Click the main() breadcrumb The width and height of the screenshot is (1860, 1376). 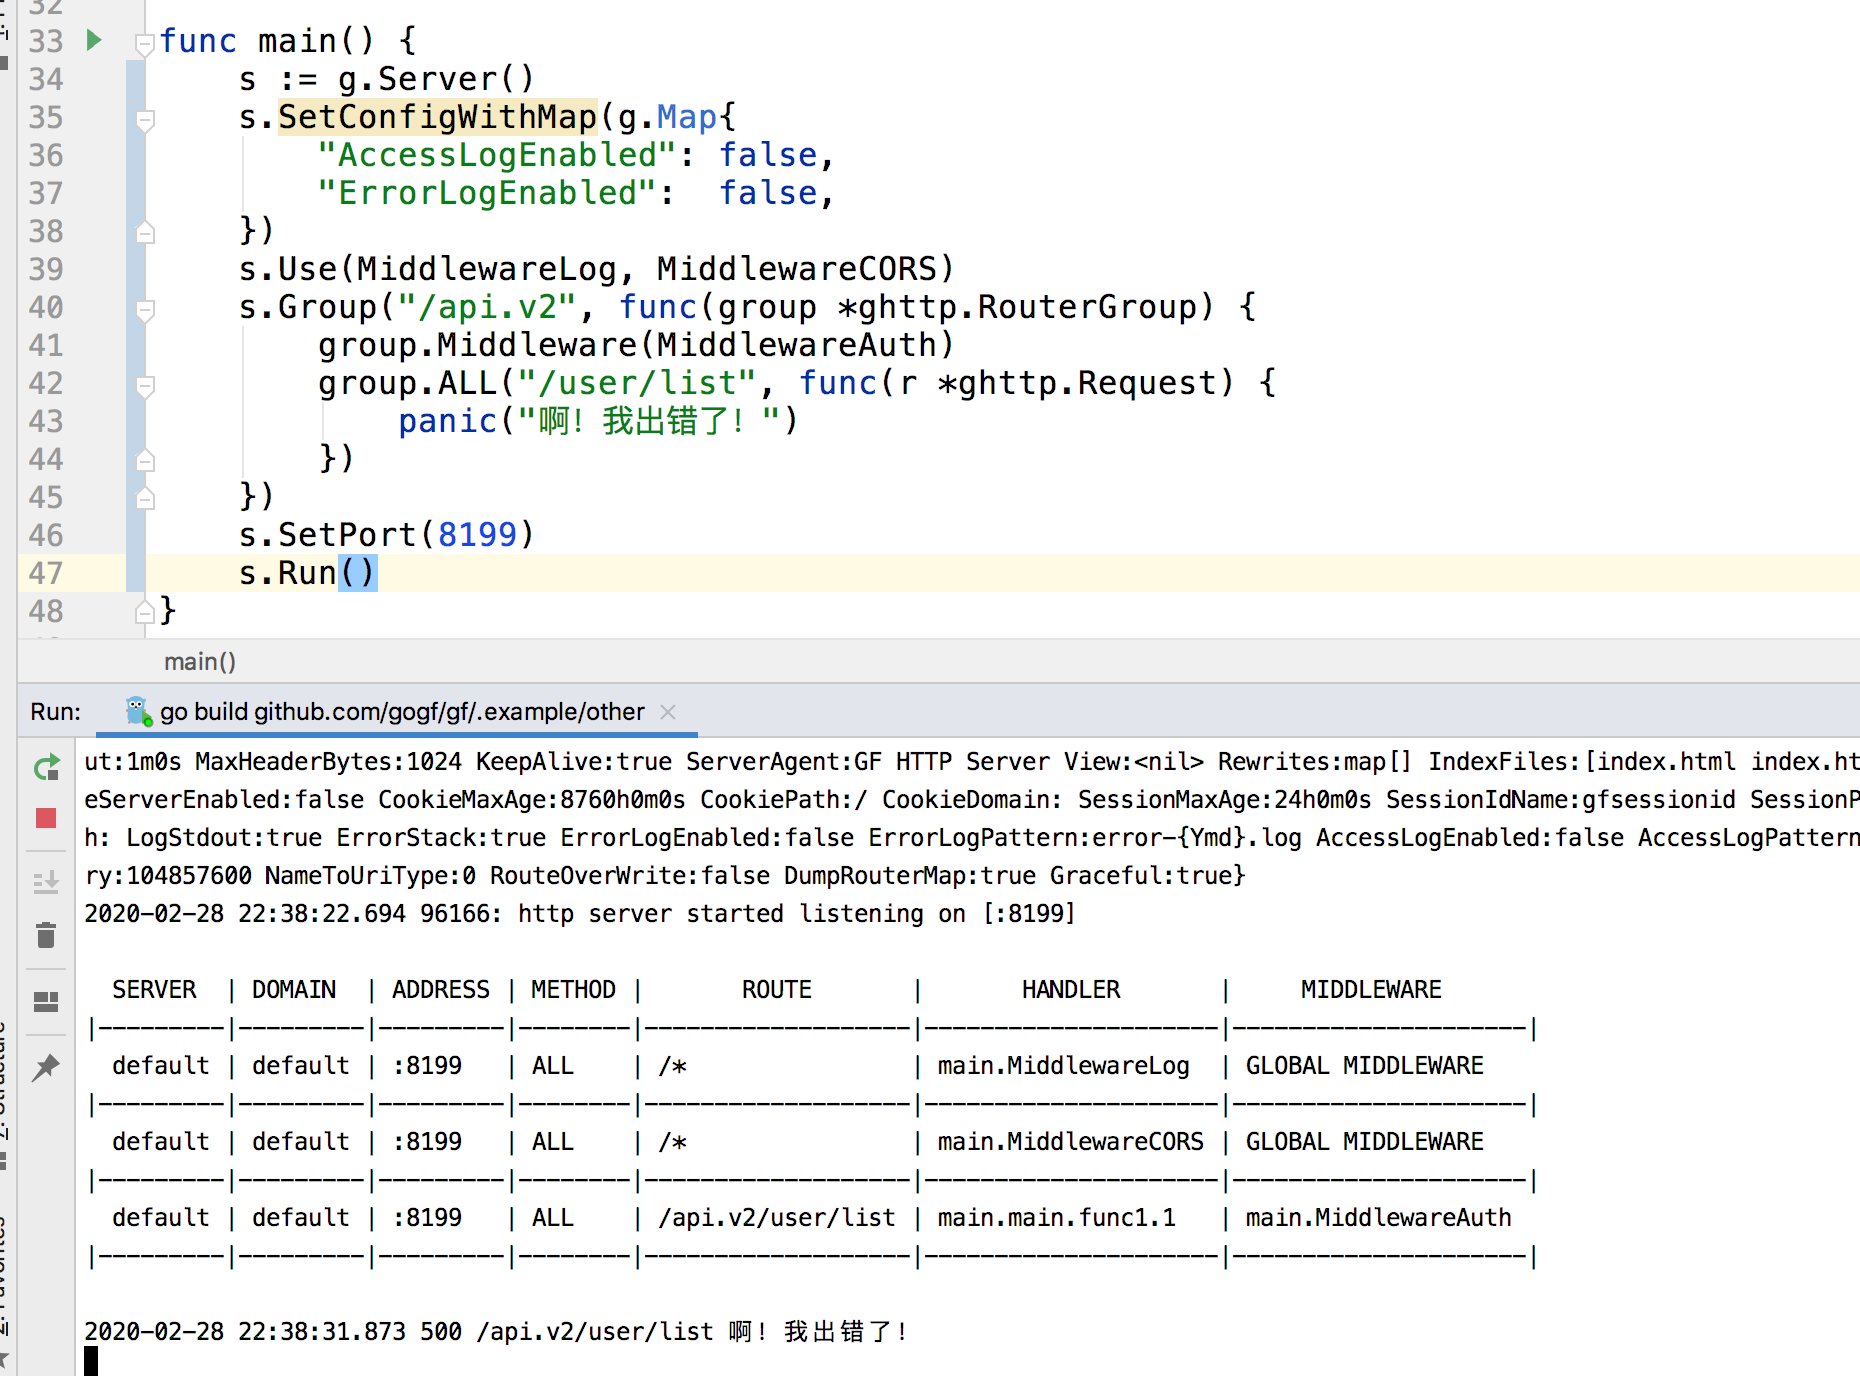tap(200, 661)
